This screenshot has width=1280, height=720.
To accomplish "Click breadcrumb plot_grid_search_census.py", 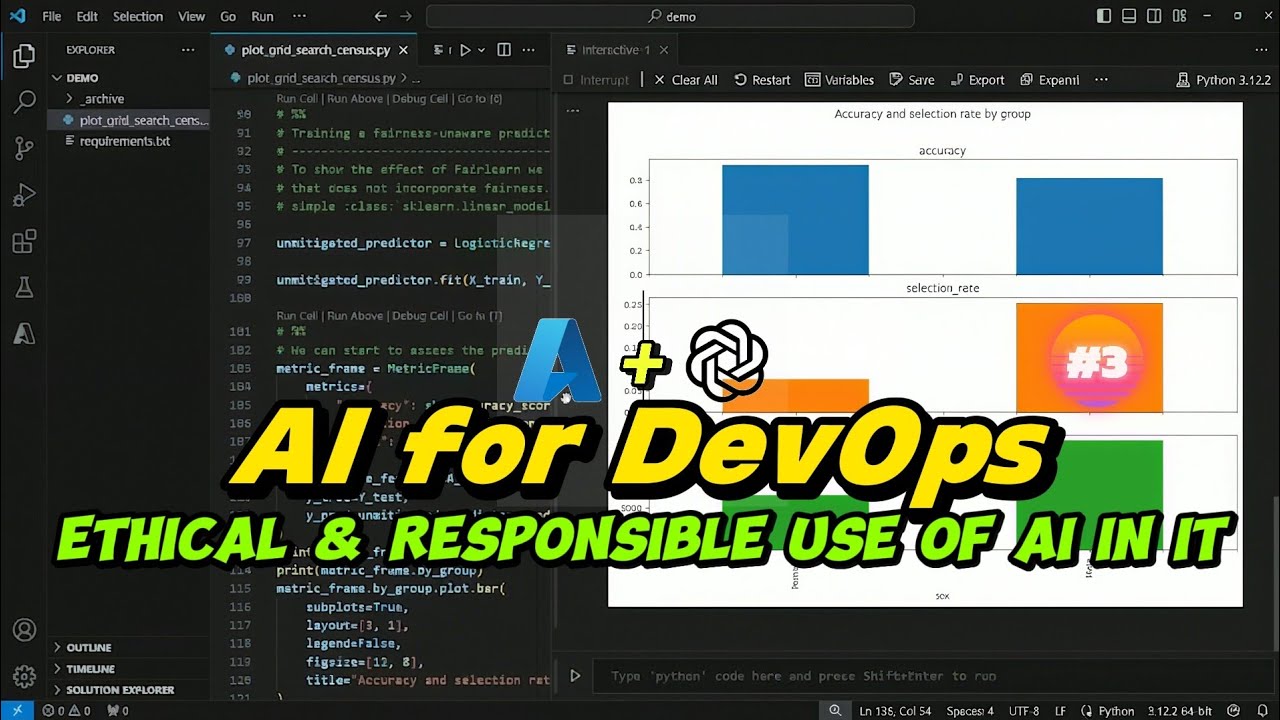I will 320,78.
